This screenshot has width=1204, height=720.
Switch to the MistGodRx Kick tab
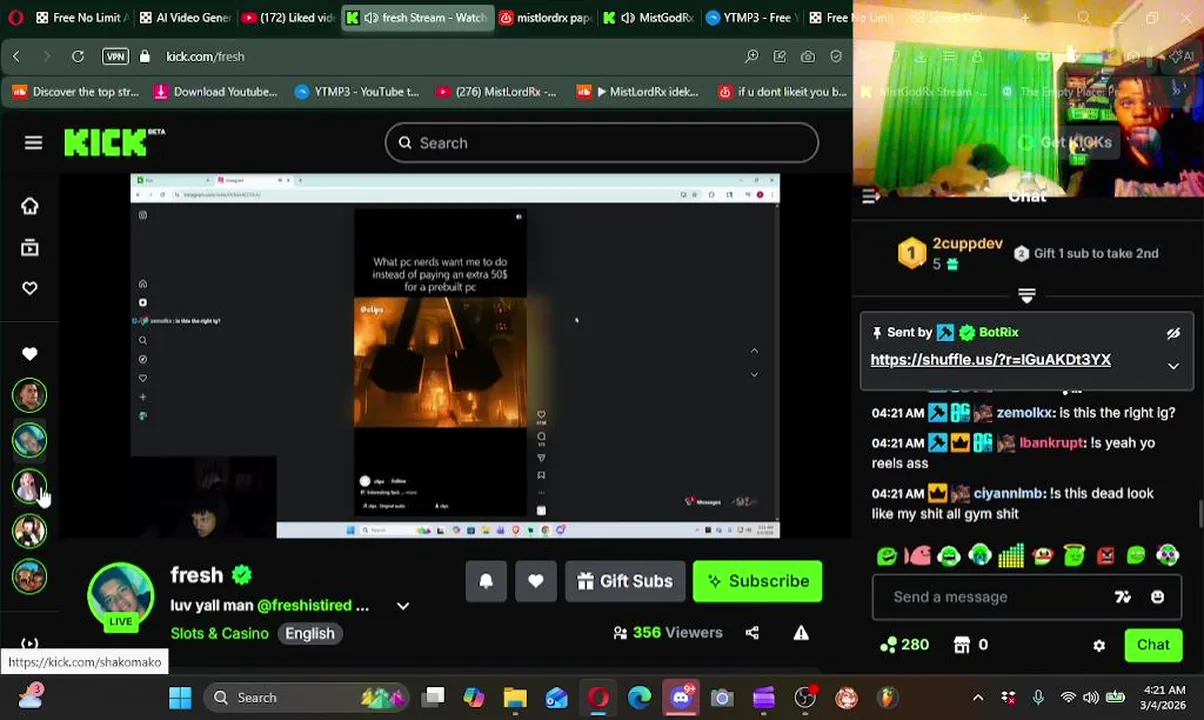tap(647, 17)
